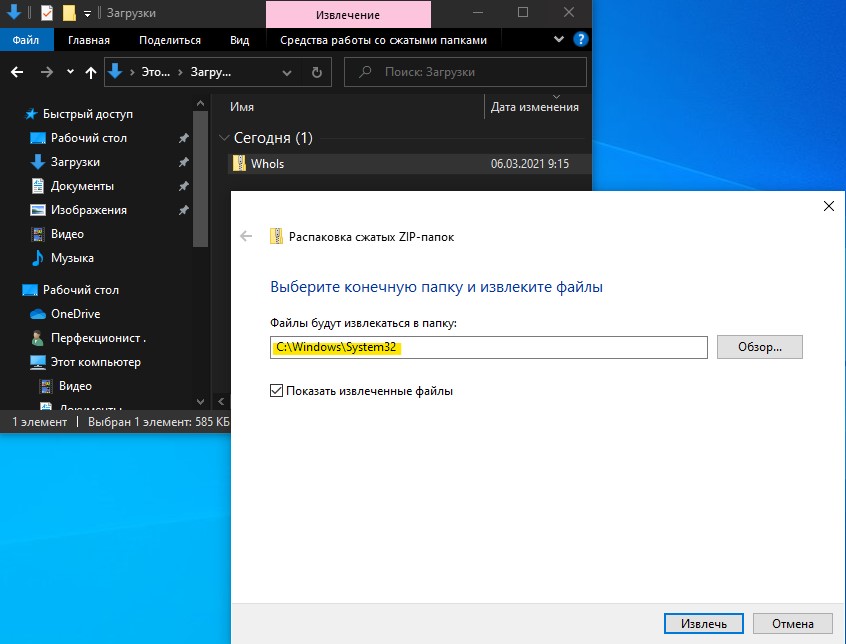The height and width of the screenshot is (644, 846).
Task: Click pin icon next to Документы
Action: pyautogui.click(x=183, y=186)
